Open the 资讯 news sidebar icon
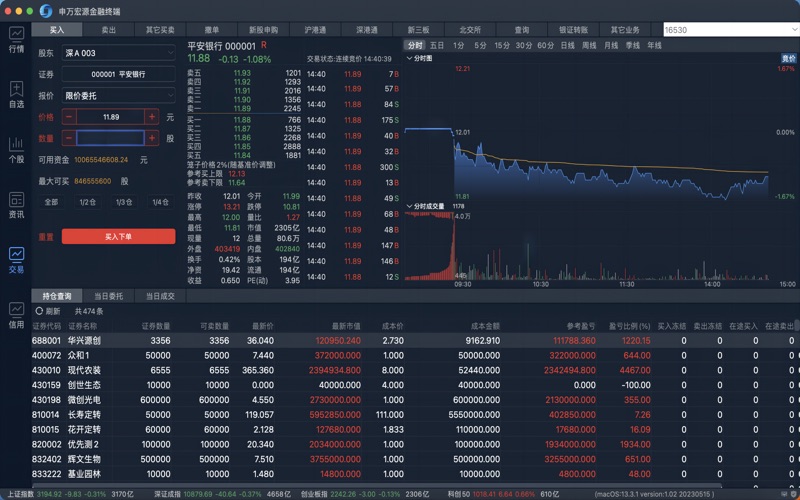 click(16, 205)
